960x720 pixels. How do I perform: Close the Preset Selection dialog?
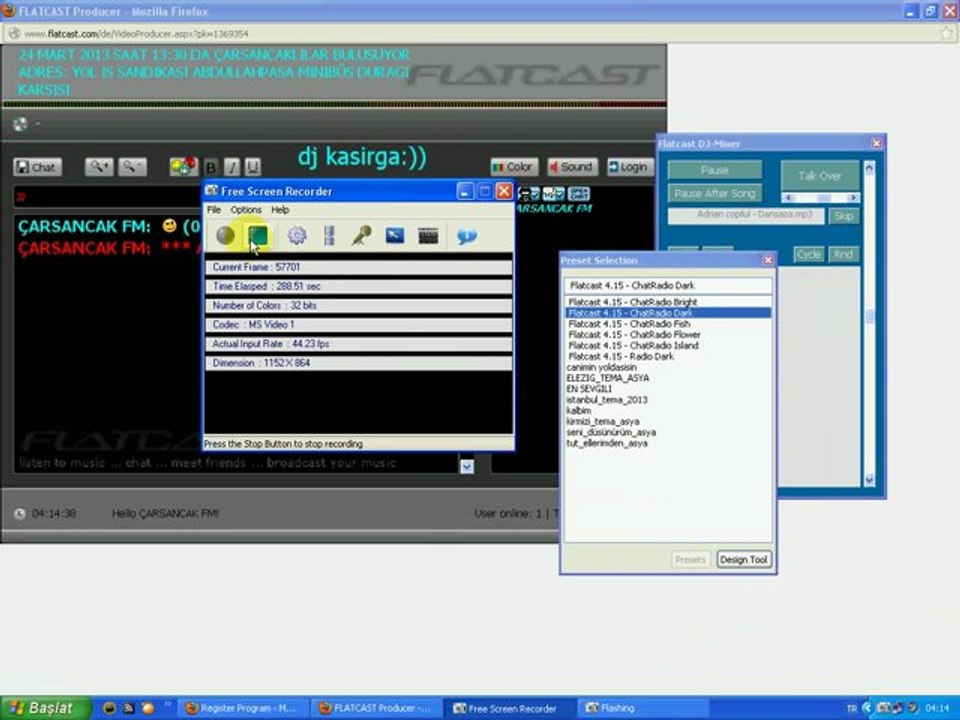pyautogui.click(x=768, y=261)
